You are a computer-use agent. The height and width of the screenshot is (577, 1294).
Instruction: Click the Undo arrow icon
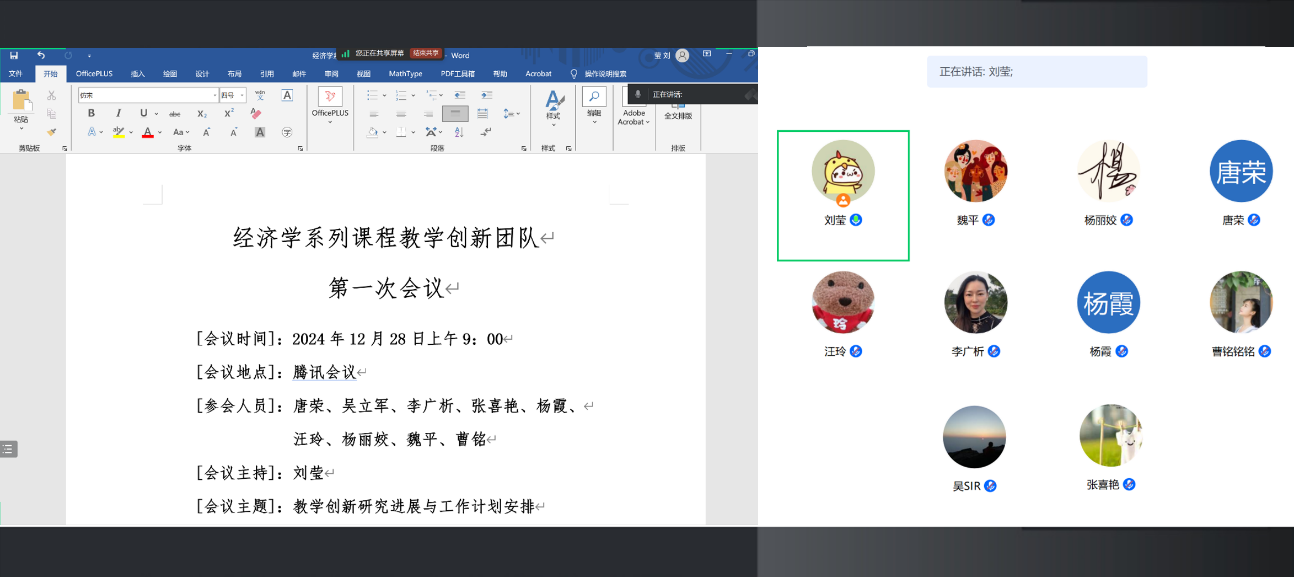[x=41, y=55]
